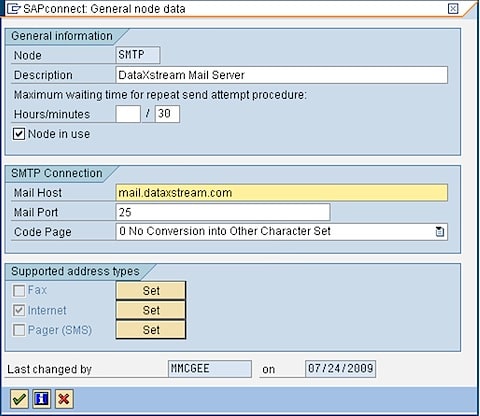Click the Mail Host label
Viewport: 480px width, 416px height.
pos(38,193)
